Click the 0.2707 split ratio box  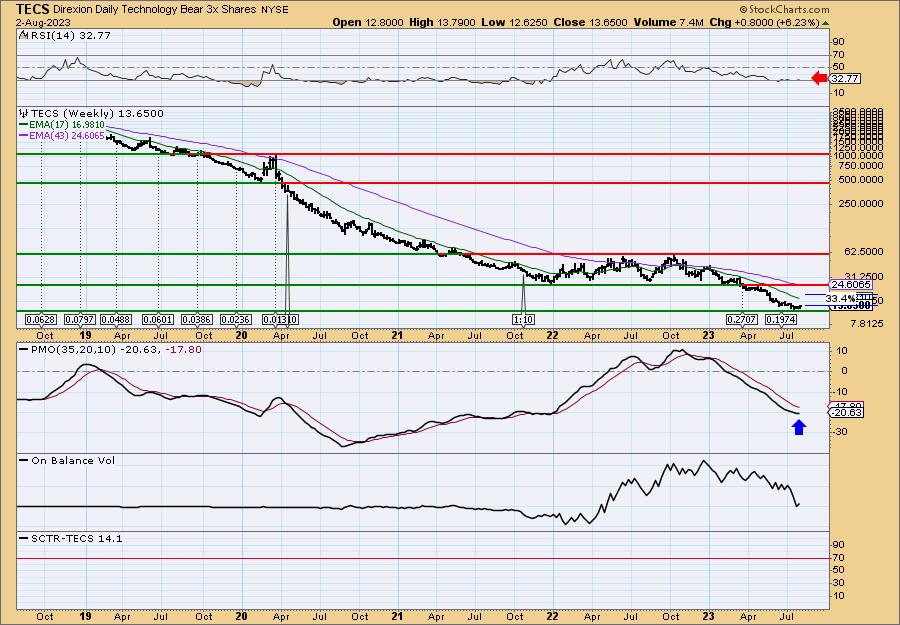pyautogui.click(x=742, y=319)
